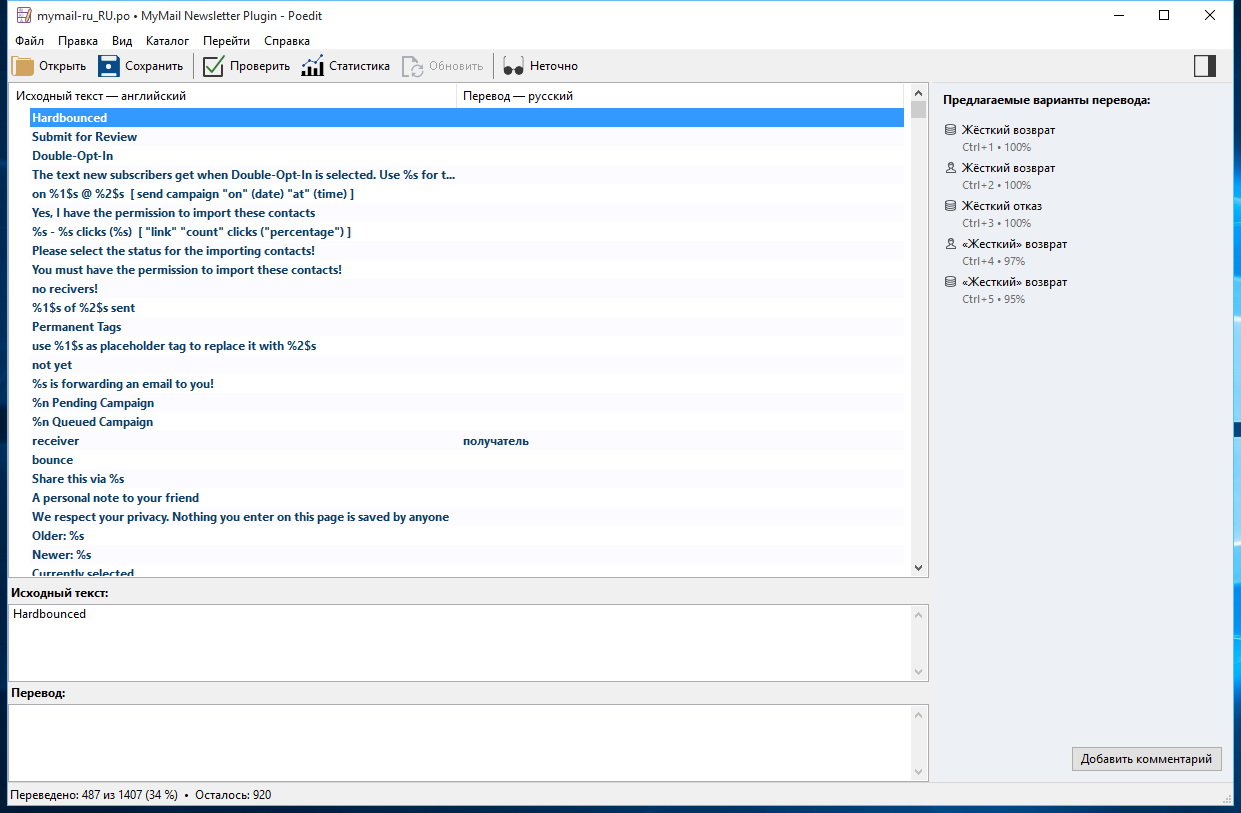Image resolution: width=1241 pixels, height=813 pixels.
Task: Click the Добавить комментарий button
Action: [x=1146, y=759]
